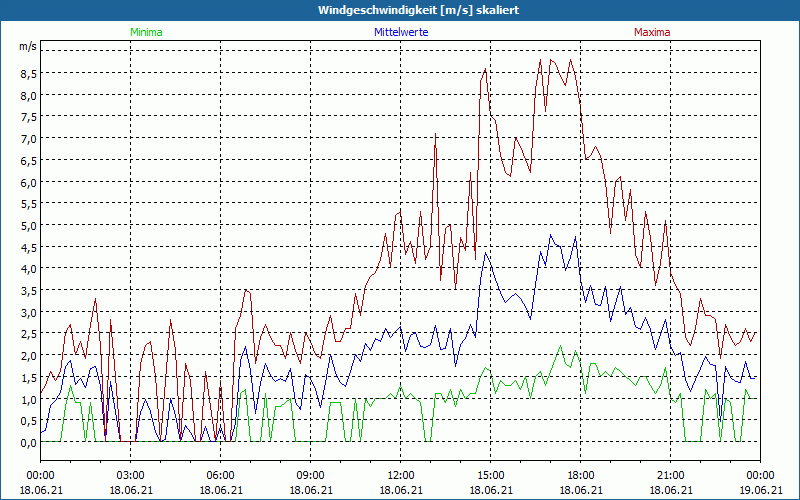This screenshot has height=500, width=800.
Task: Click the 12:00 time axis label
Action: point(401,476)
